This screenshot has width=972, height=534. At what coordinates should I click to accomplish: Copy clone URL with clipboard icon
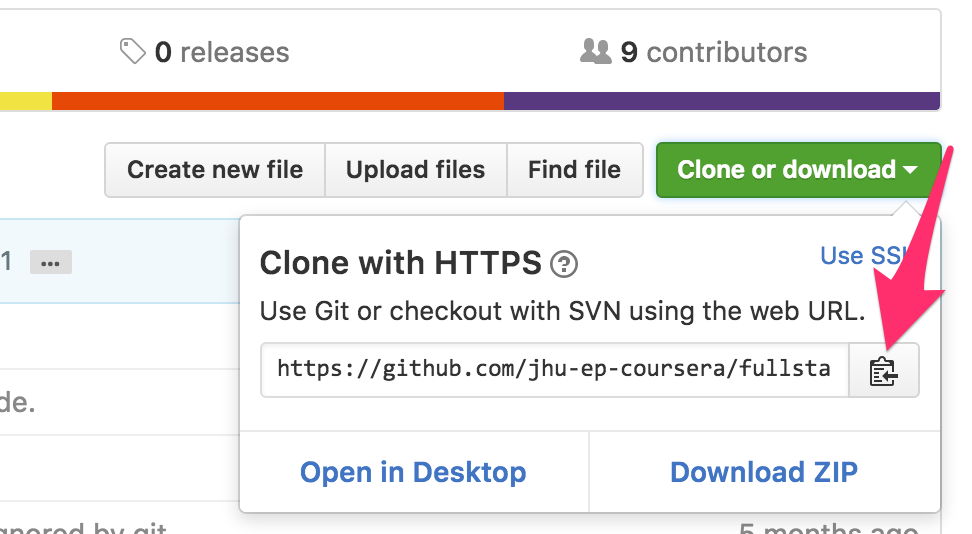click(883, 370)
